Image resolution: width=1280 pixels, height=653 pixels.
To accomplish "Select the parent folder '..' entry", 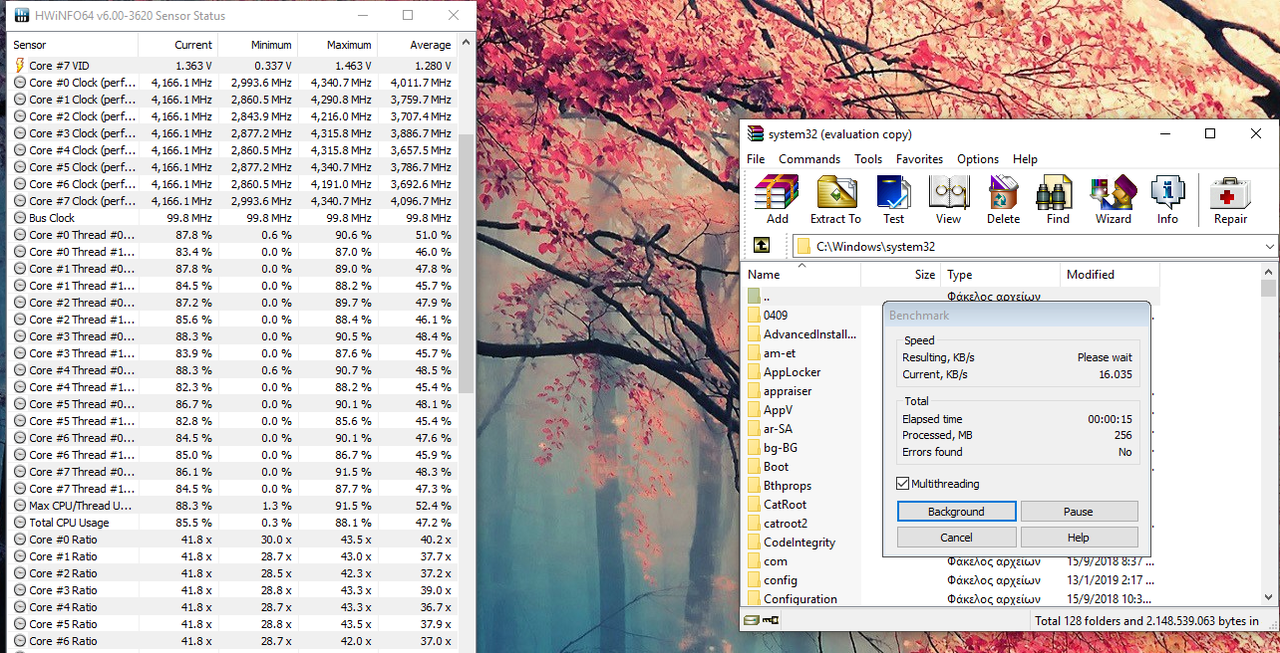I will pyautogui.click(x=755, y=296).
